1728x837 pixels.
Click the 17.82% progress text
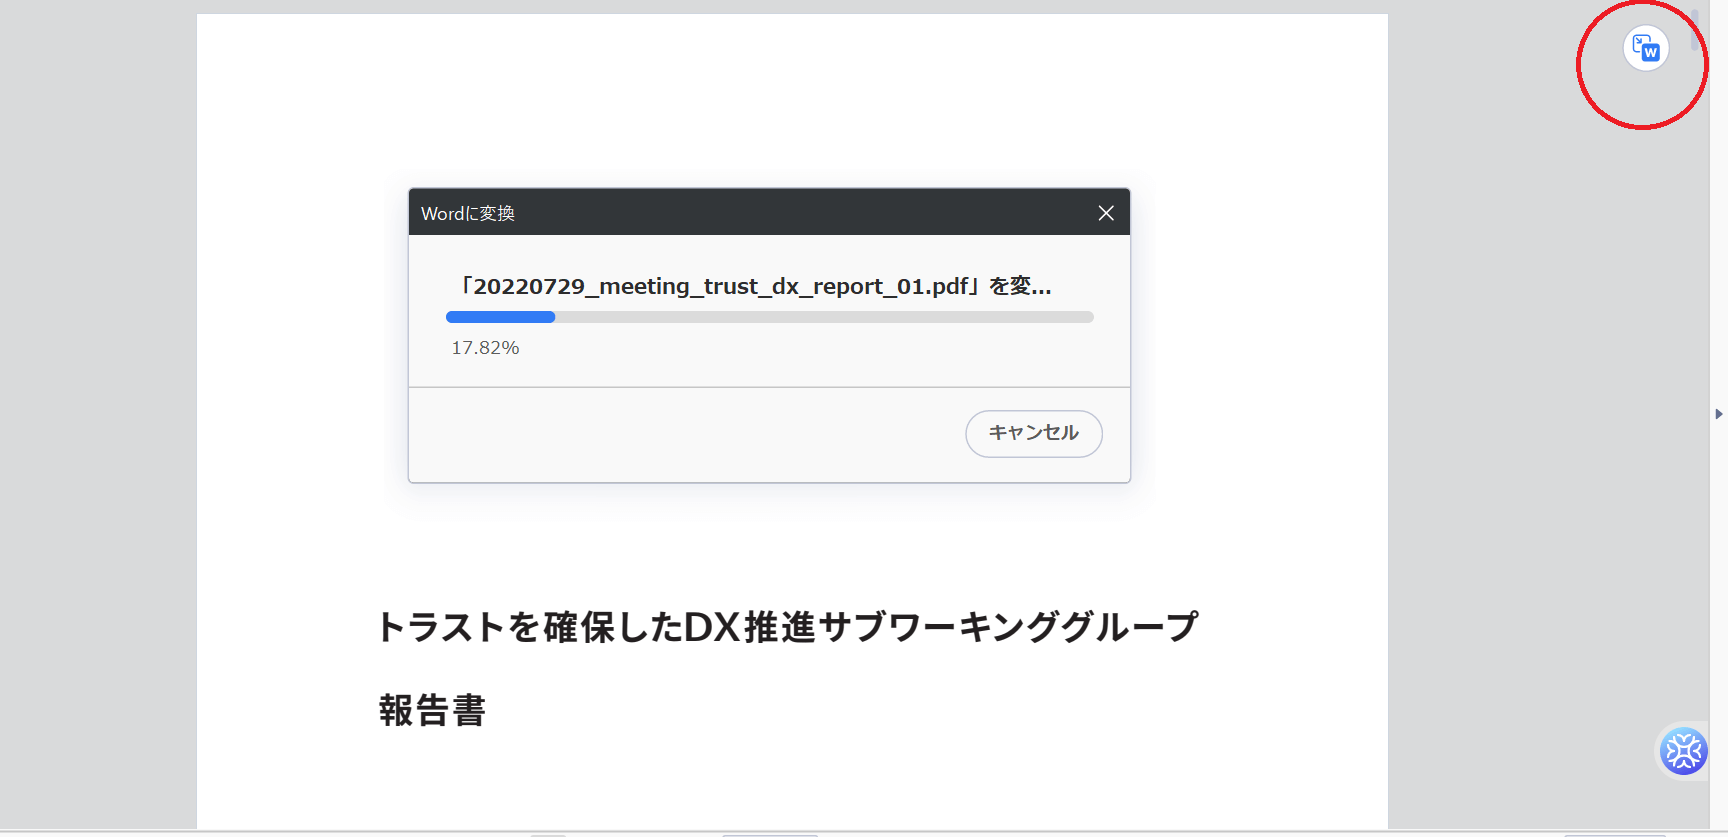[485, 348]
